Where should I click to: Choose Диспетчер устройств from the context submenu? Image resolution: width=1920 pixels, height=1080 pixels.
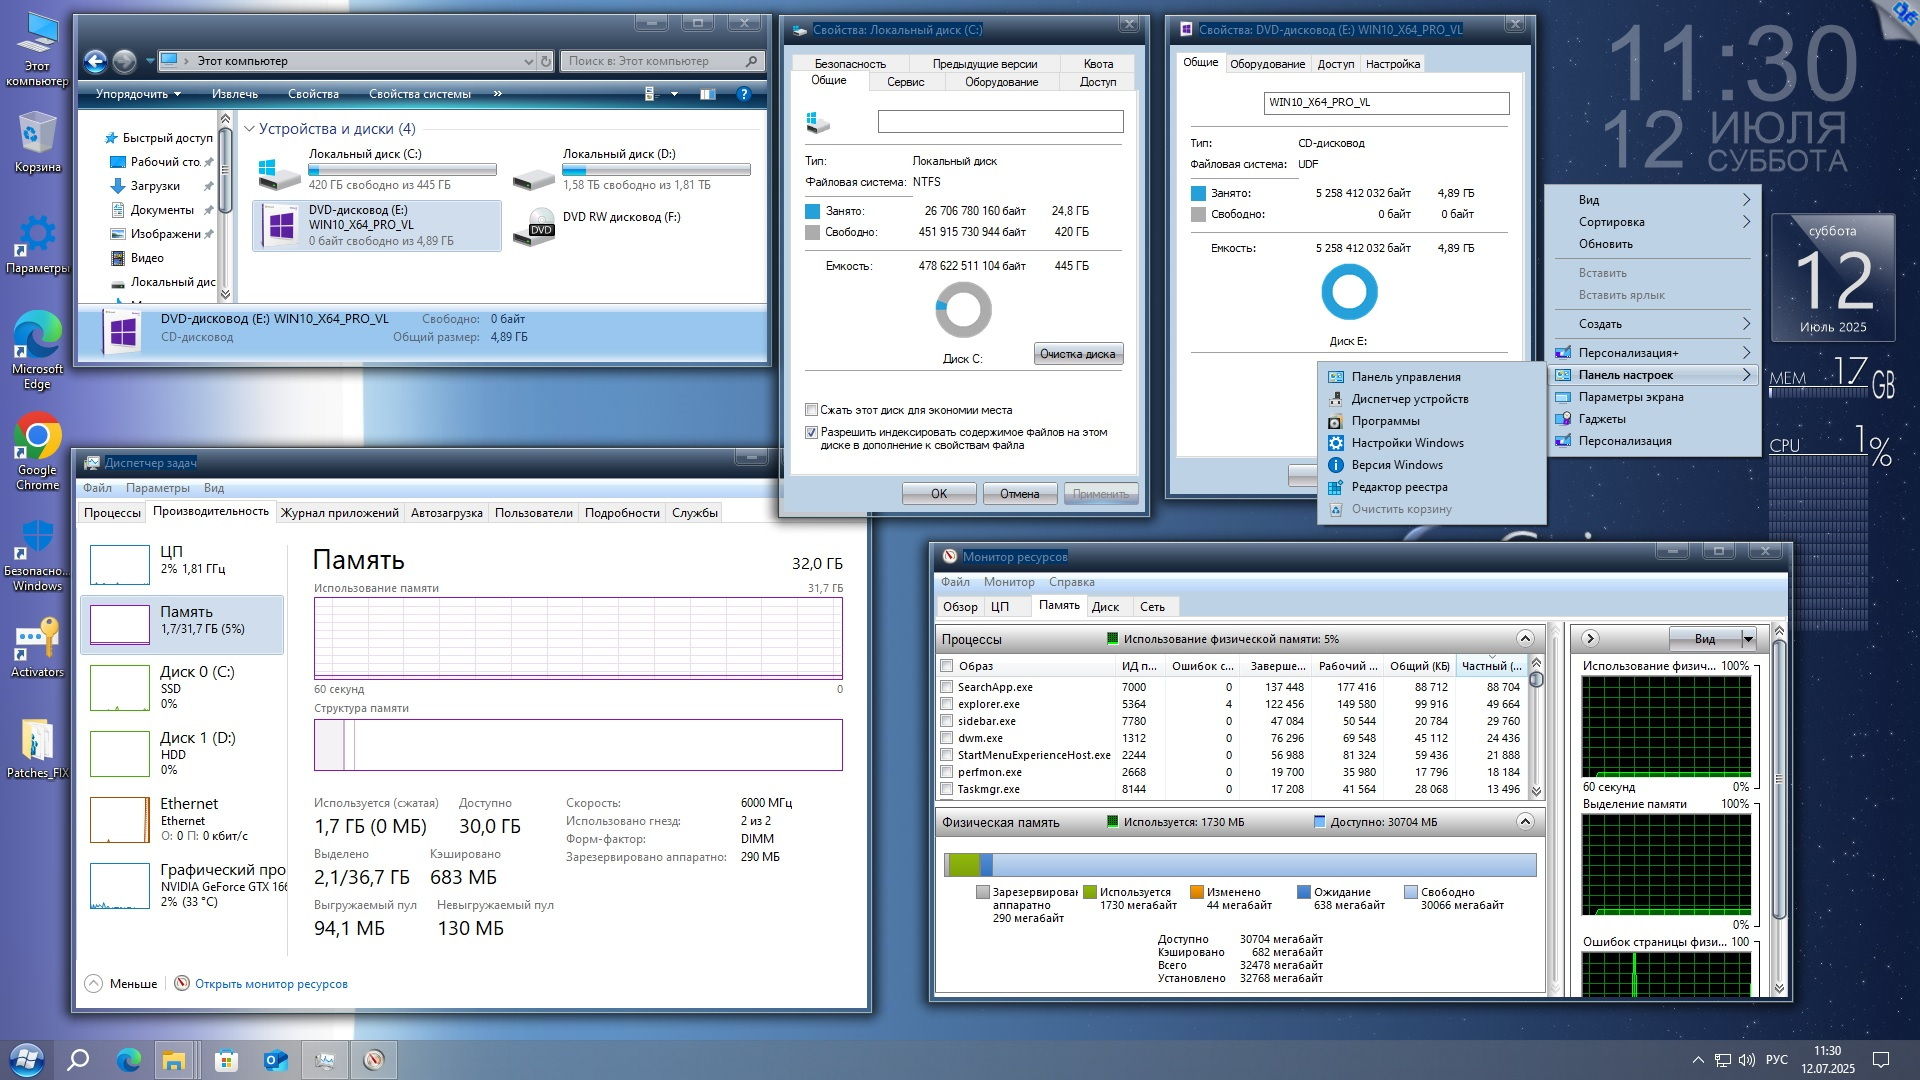click(1409, 399)
